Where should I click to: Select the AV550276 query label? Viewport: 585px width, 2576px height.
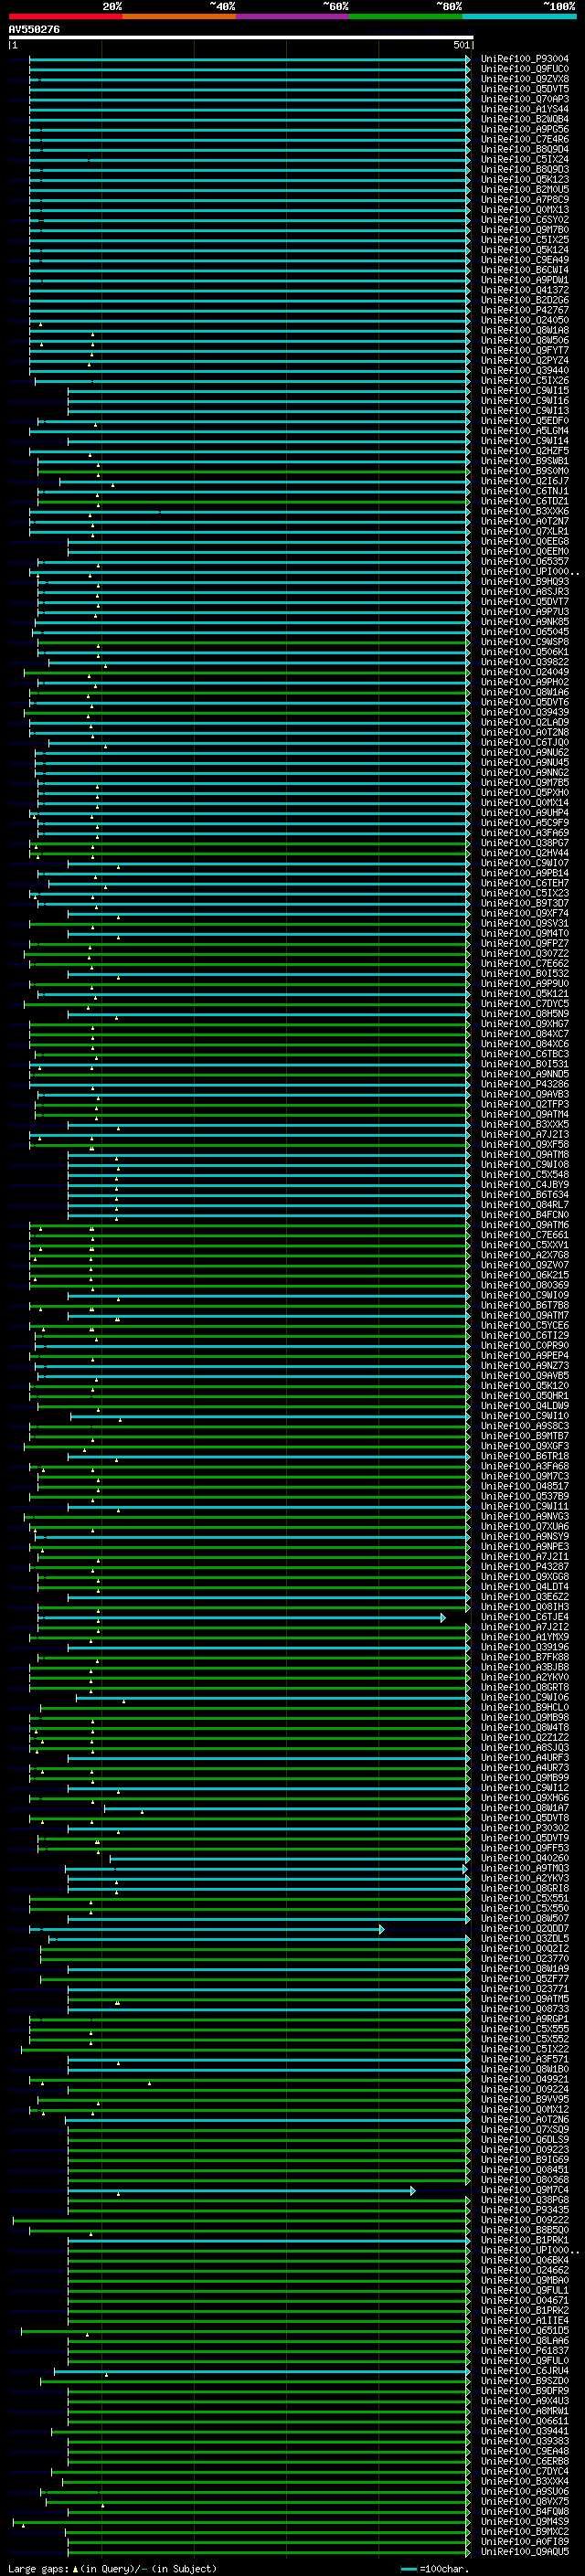(34, 30)
